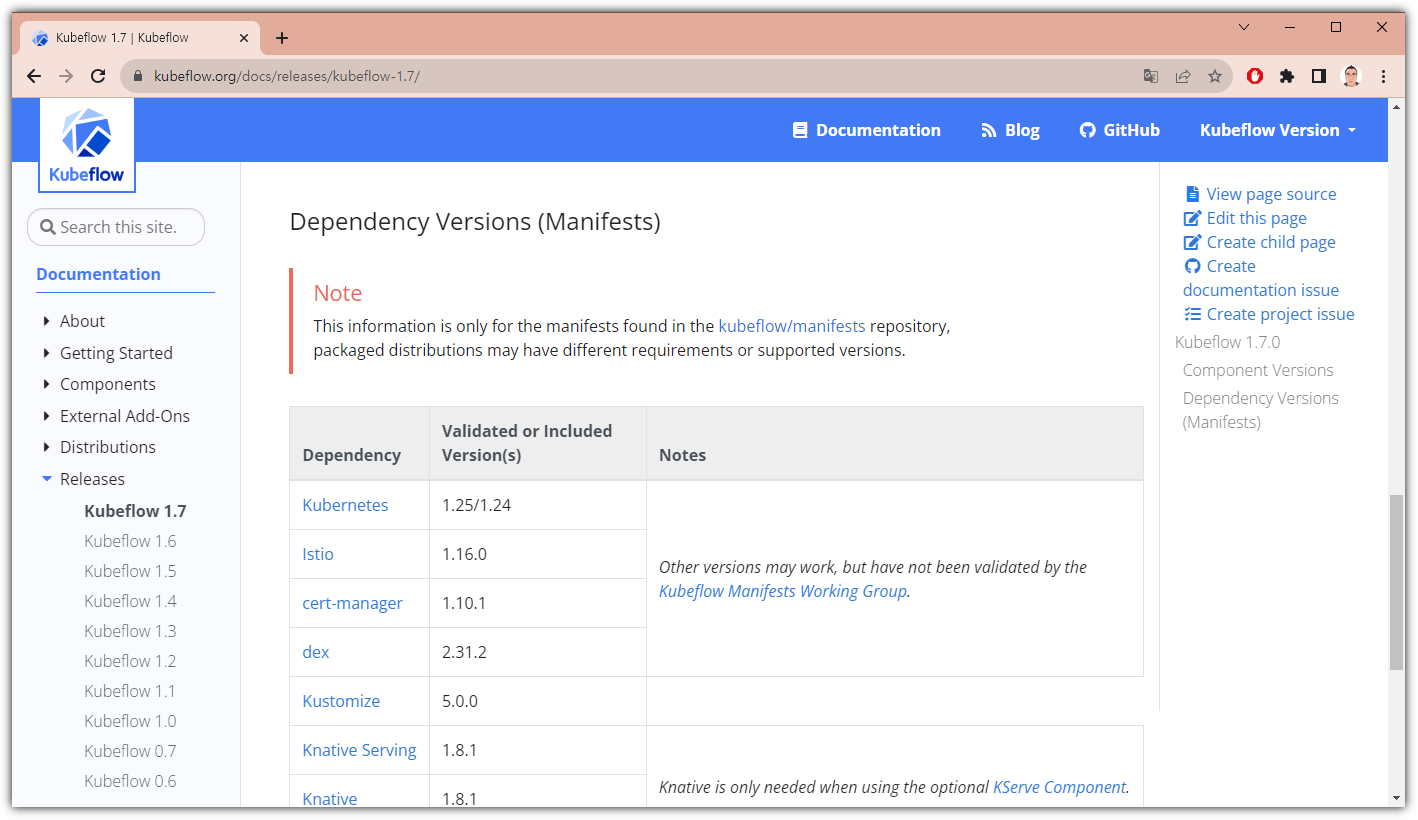The width and height of the screenshot is (1418, 820).
Task: Select Kubeflow 1.3 in sidebar
Action: point(130,631)
